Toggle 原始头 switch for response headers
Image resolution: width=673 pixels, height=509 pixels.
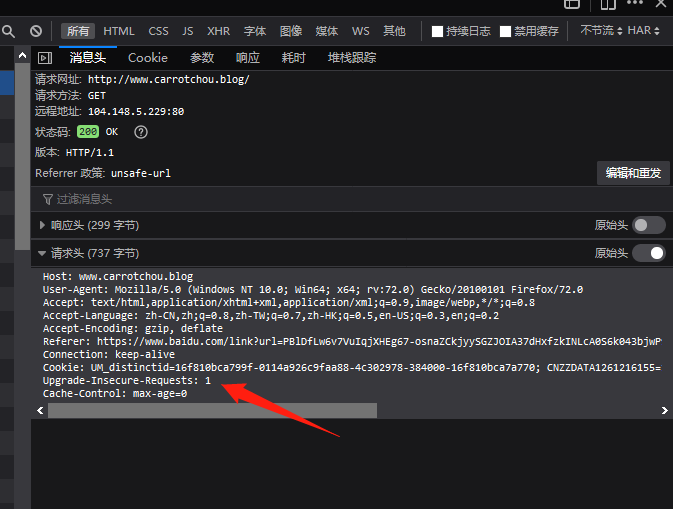point(649,225)
